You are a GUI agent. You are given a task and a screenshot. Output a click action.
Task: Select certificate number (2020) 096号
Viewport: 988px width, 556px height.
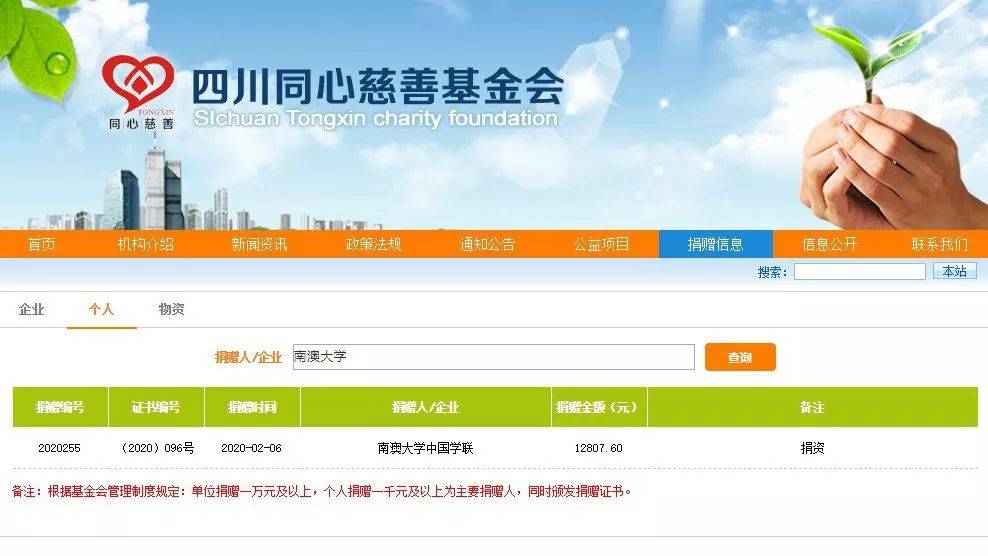158,448
